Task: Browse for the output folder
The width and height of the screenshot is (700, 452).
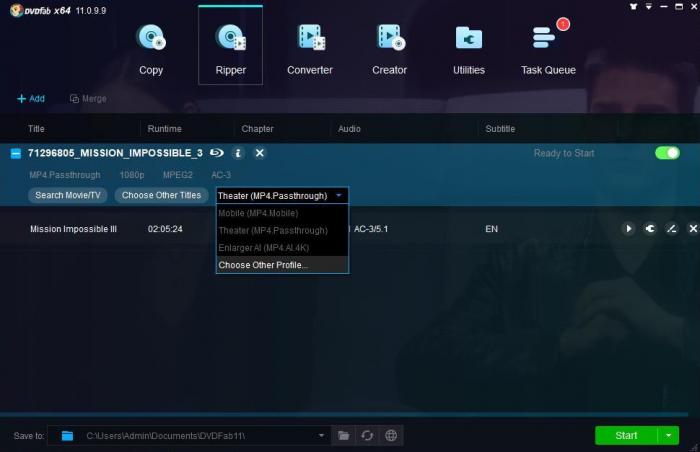Action: pos(343,435)
